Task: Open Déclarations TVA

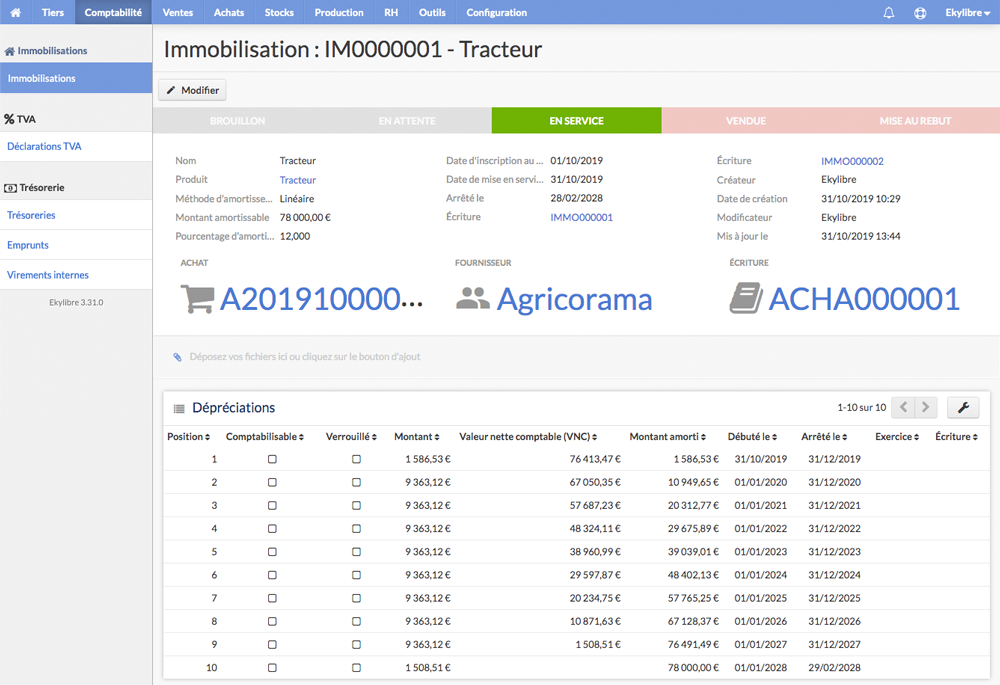Action: (76, 146)
